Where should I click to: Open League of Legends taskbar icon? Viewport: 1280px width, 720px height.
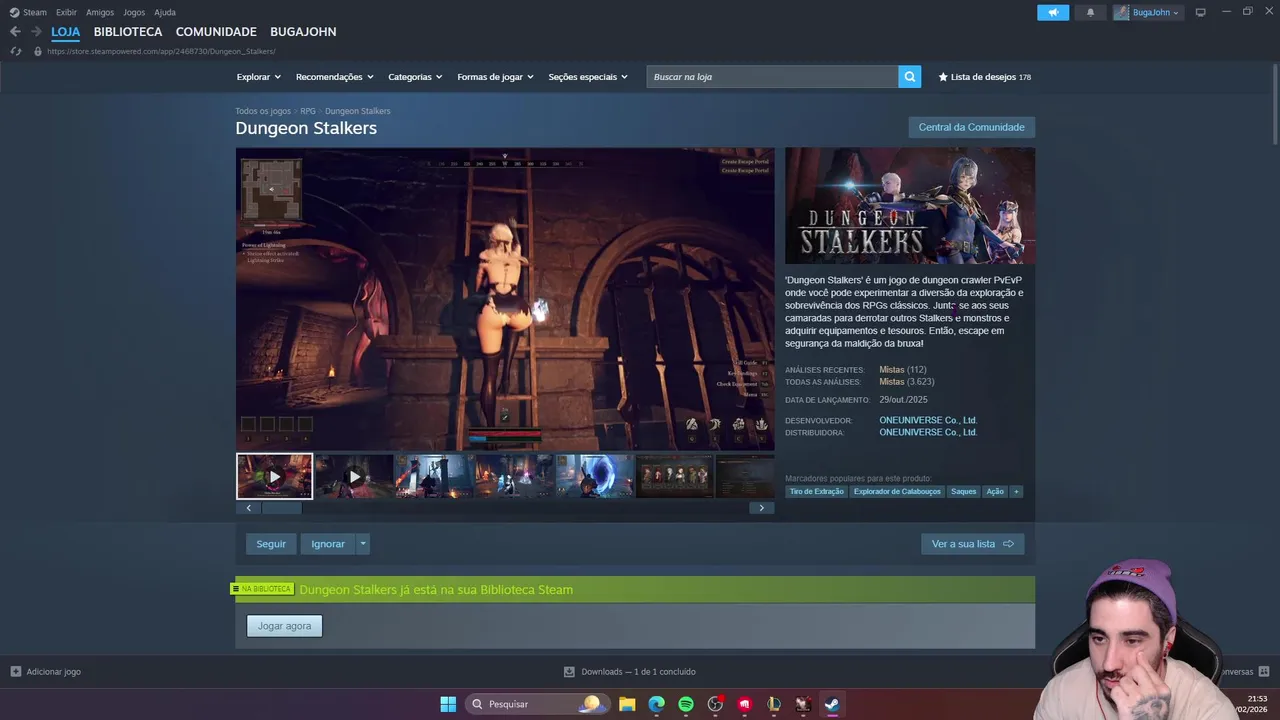774,704
